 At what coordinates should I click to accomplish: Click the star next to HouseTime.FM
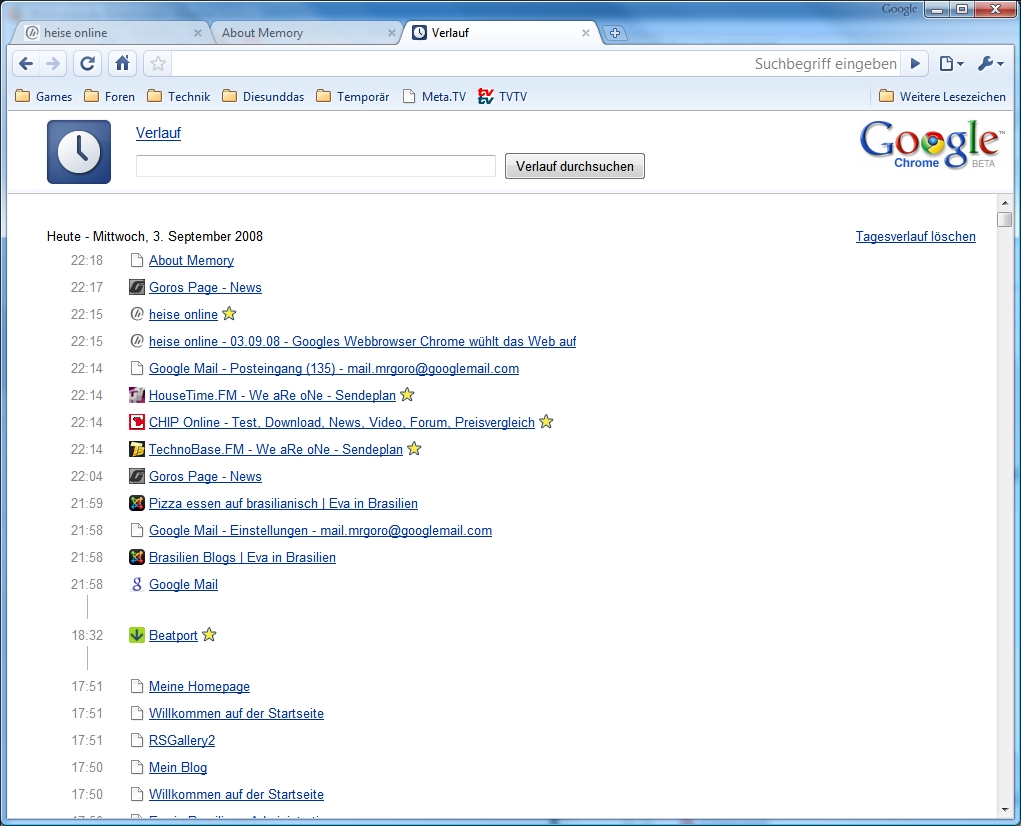coord(407,394)
